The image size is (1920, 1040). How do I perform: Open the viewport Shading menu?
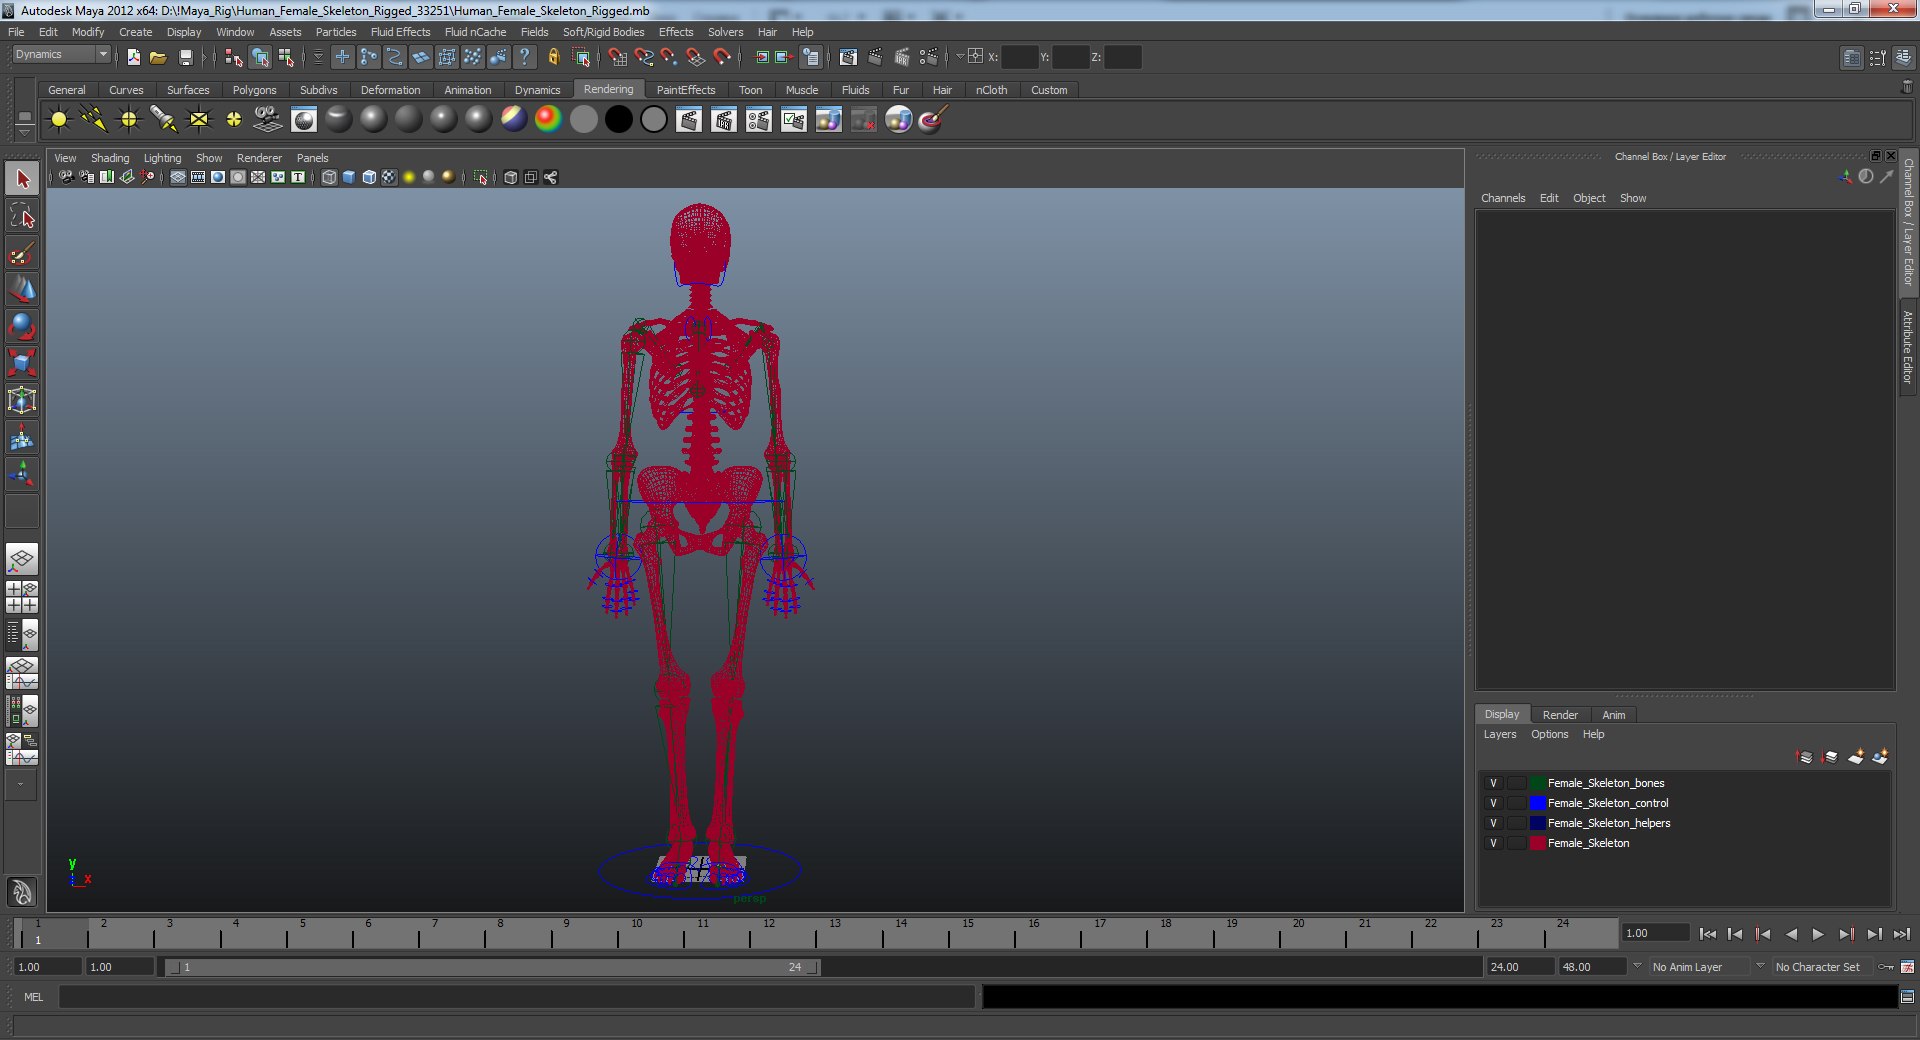pos(110,158)
